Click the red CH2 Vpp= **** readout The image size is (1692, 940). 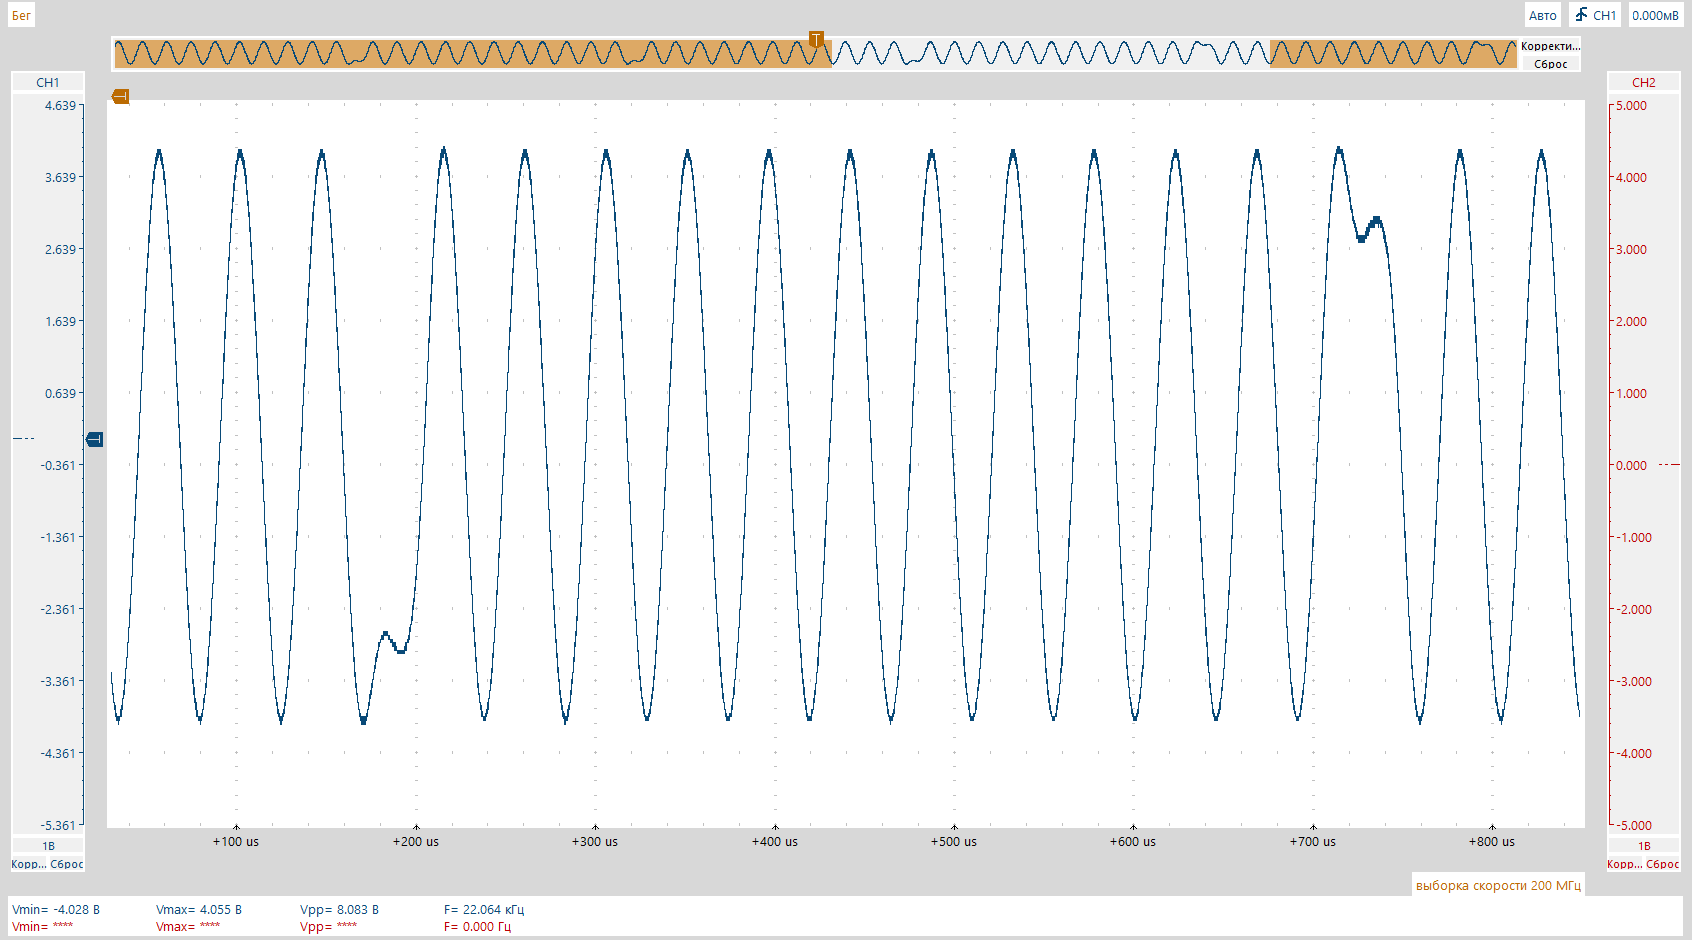point(328,926)
